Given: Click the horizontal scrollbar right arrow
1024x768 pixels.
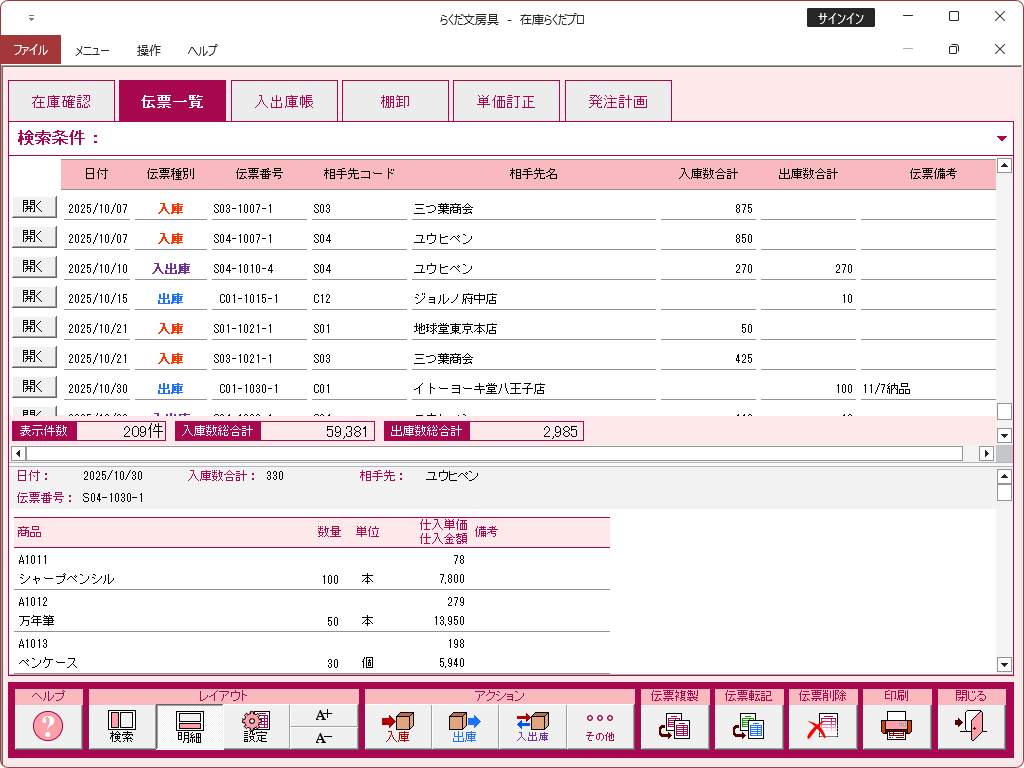Looking at the screenshot, I should 986,453.
